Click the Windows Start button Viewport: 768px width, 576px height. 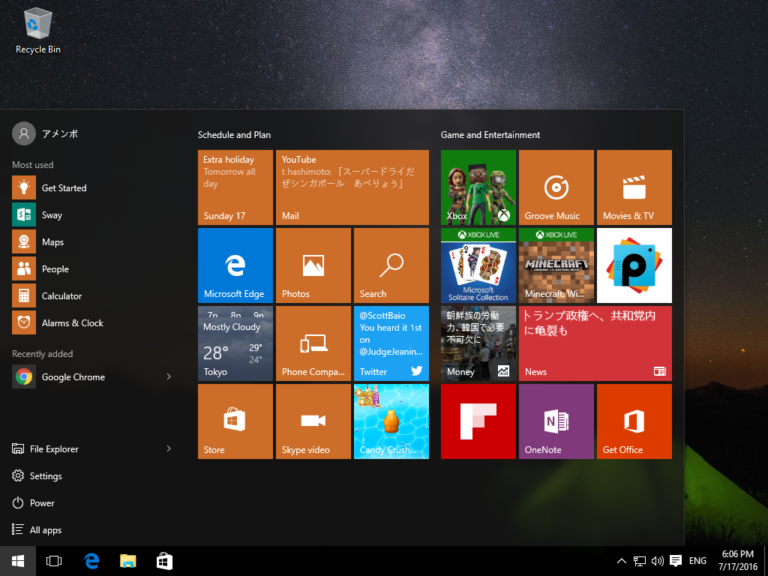pyautogui.click(x=18, y=561)
